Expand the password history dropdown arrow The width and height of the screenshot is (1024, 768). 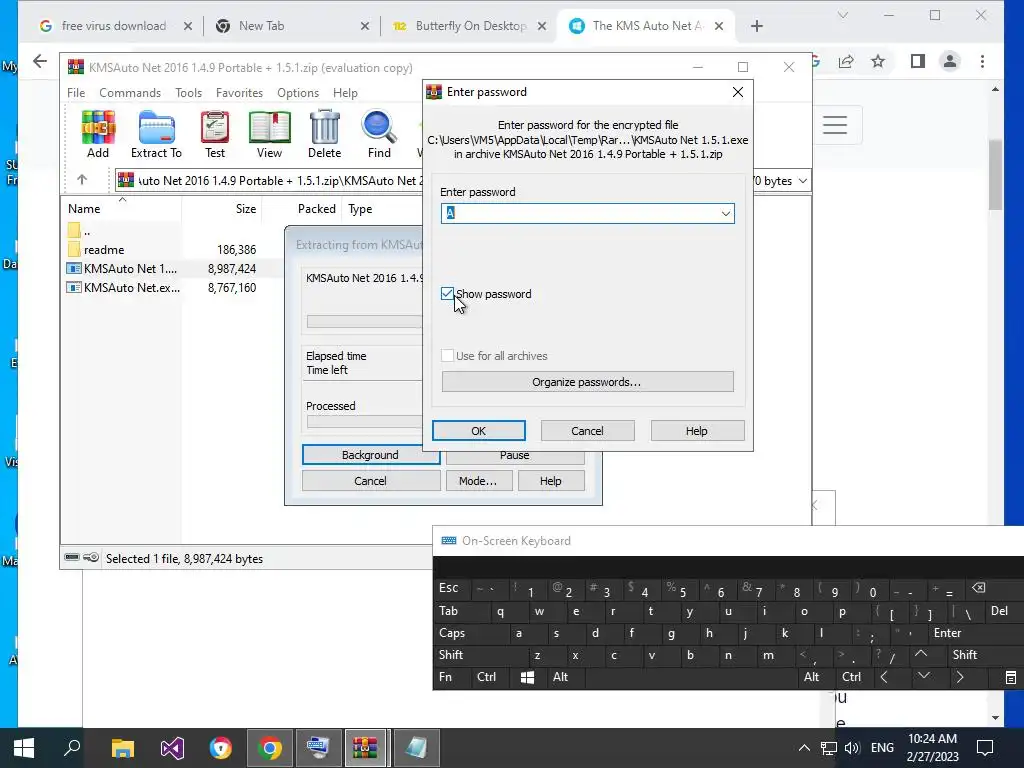pyautogui.click(x=726, y=214)
